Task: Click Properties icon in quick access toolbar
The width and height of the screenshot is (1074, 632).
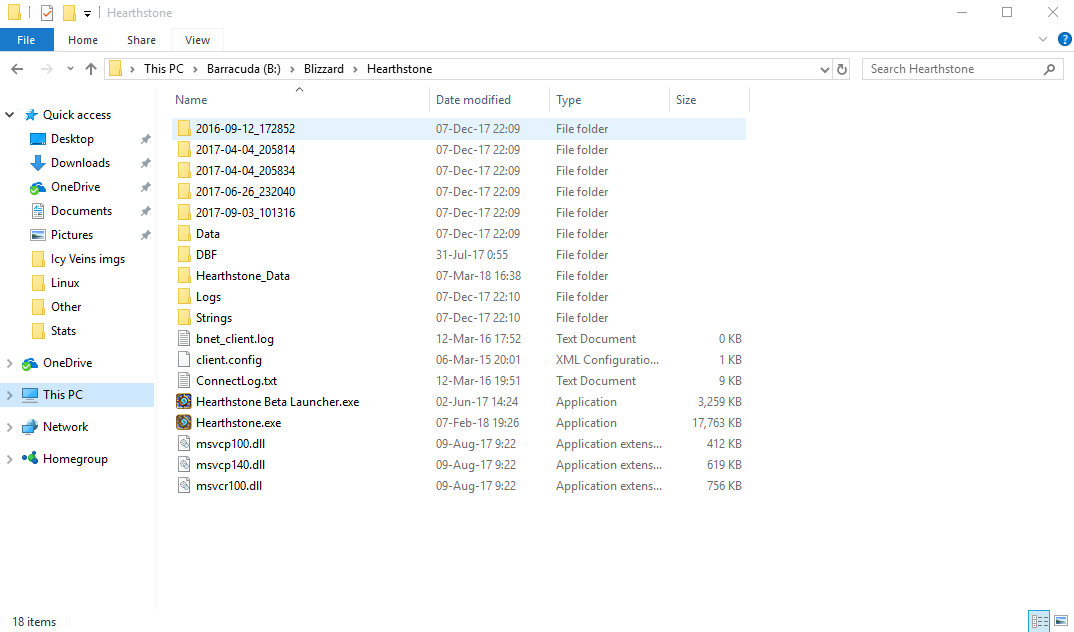Action: pyautogui.click(x=47, y=12)
